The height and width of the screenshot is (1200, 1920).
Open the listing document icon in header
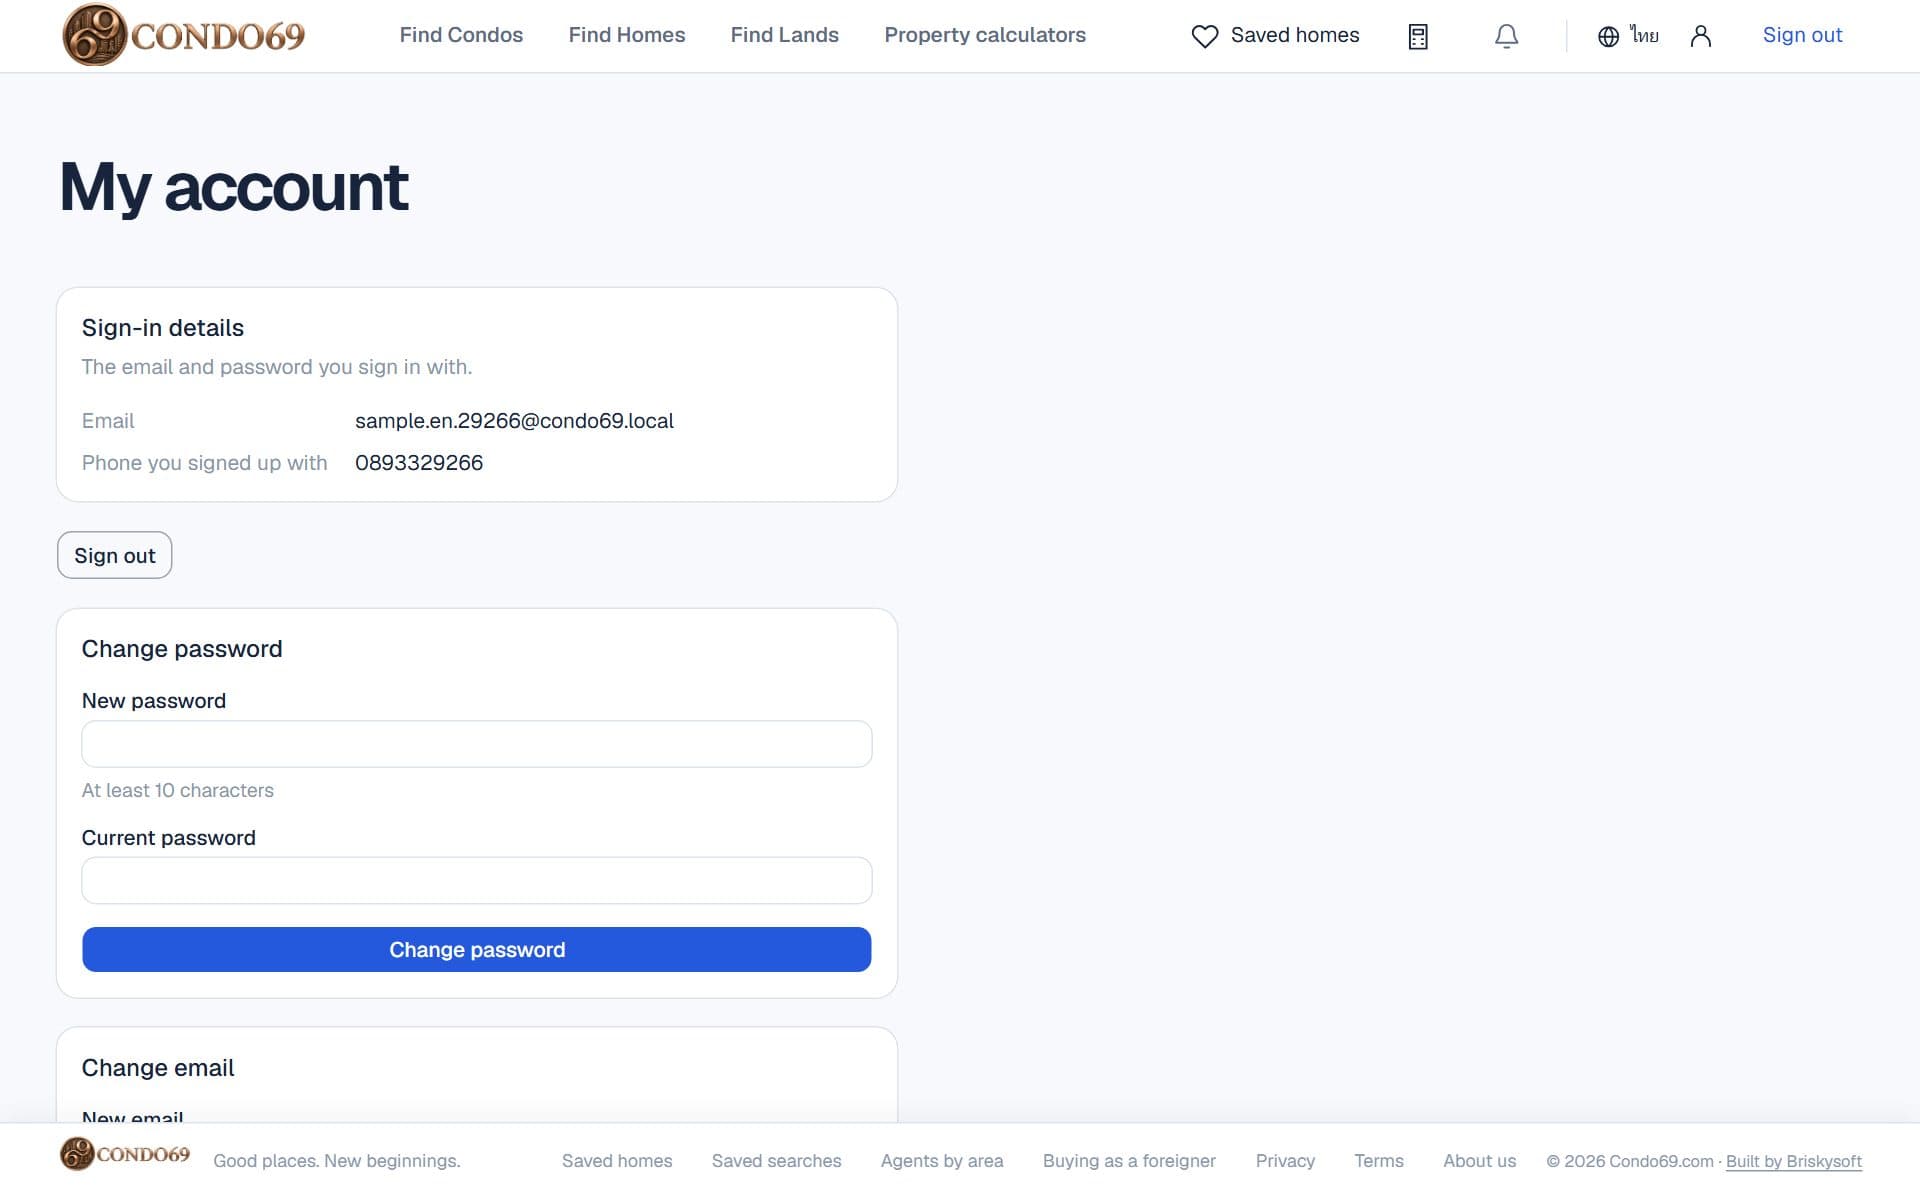pyautogui.click(x=1418, y=36)
